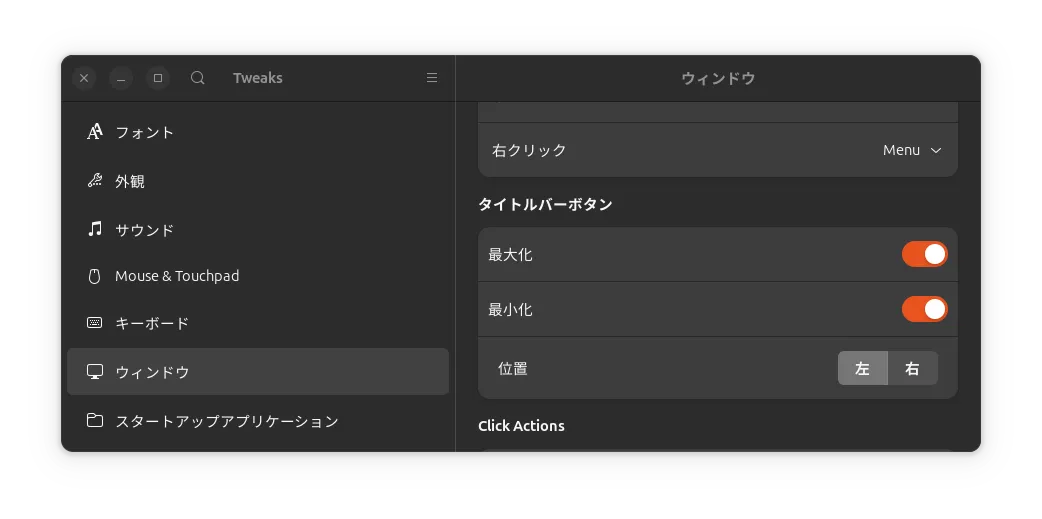Screen dimensions: 1042x519
Task: Click the サウンド music note icon
Action: click(95, 229)
